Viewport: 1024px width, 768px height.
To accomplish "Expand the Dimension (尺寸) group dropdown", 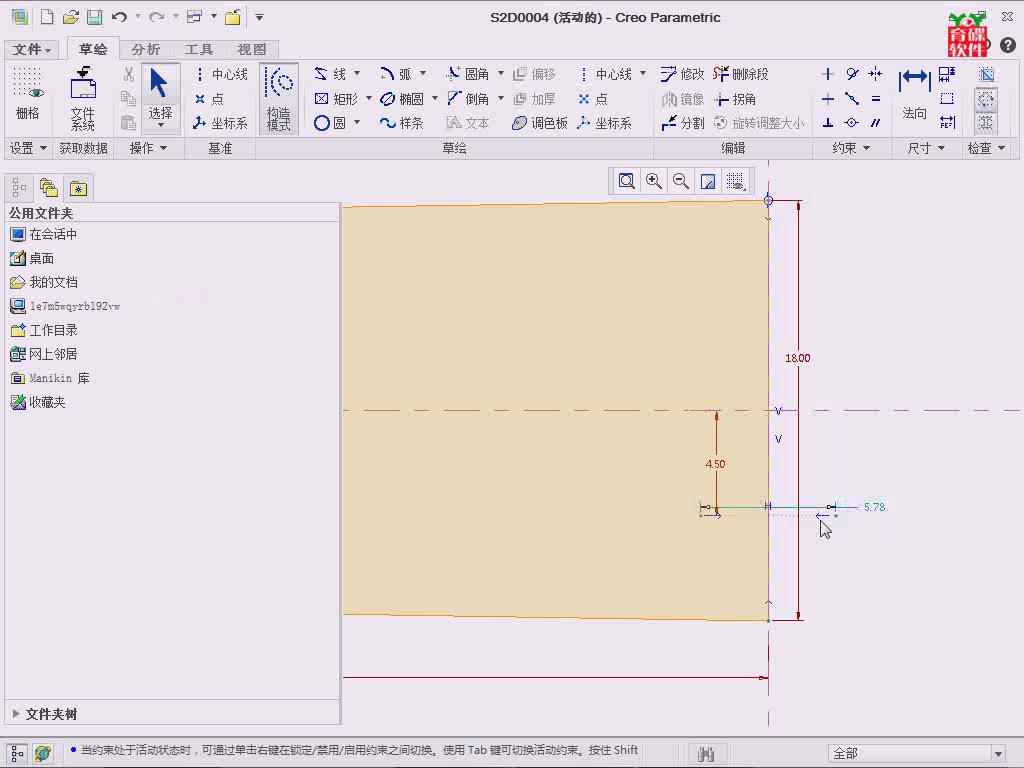I will [x=926, y=148].
